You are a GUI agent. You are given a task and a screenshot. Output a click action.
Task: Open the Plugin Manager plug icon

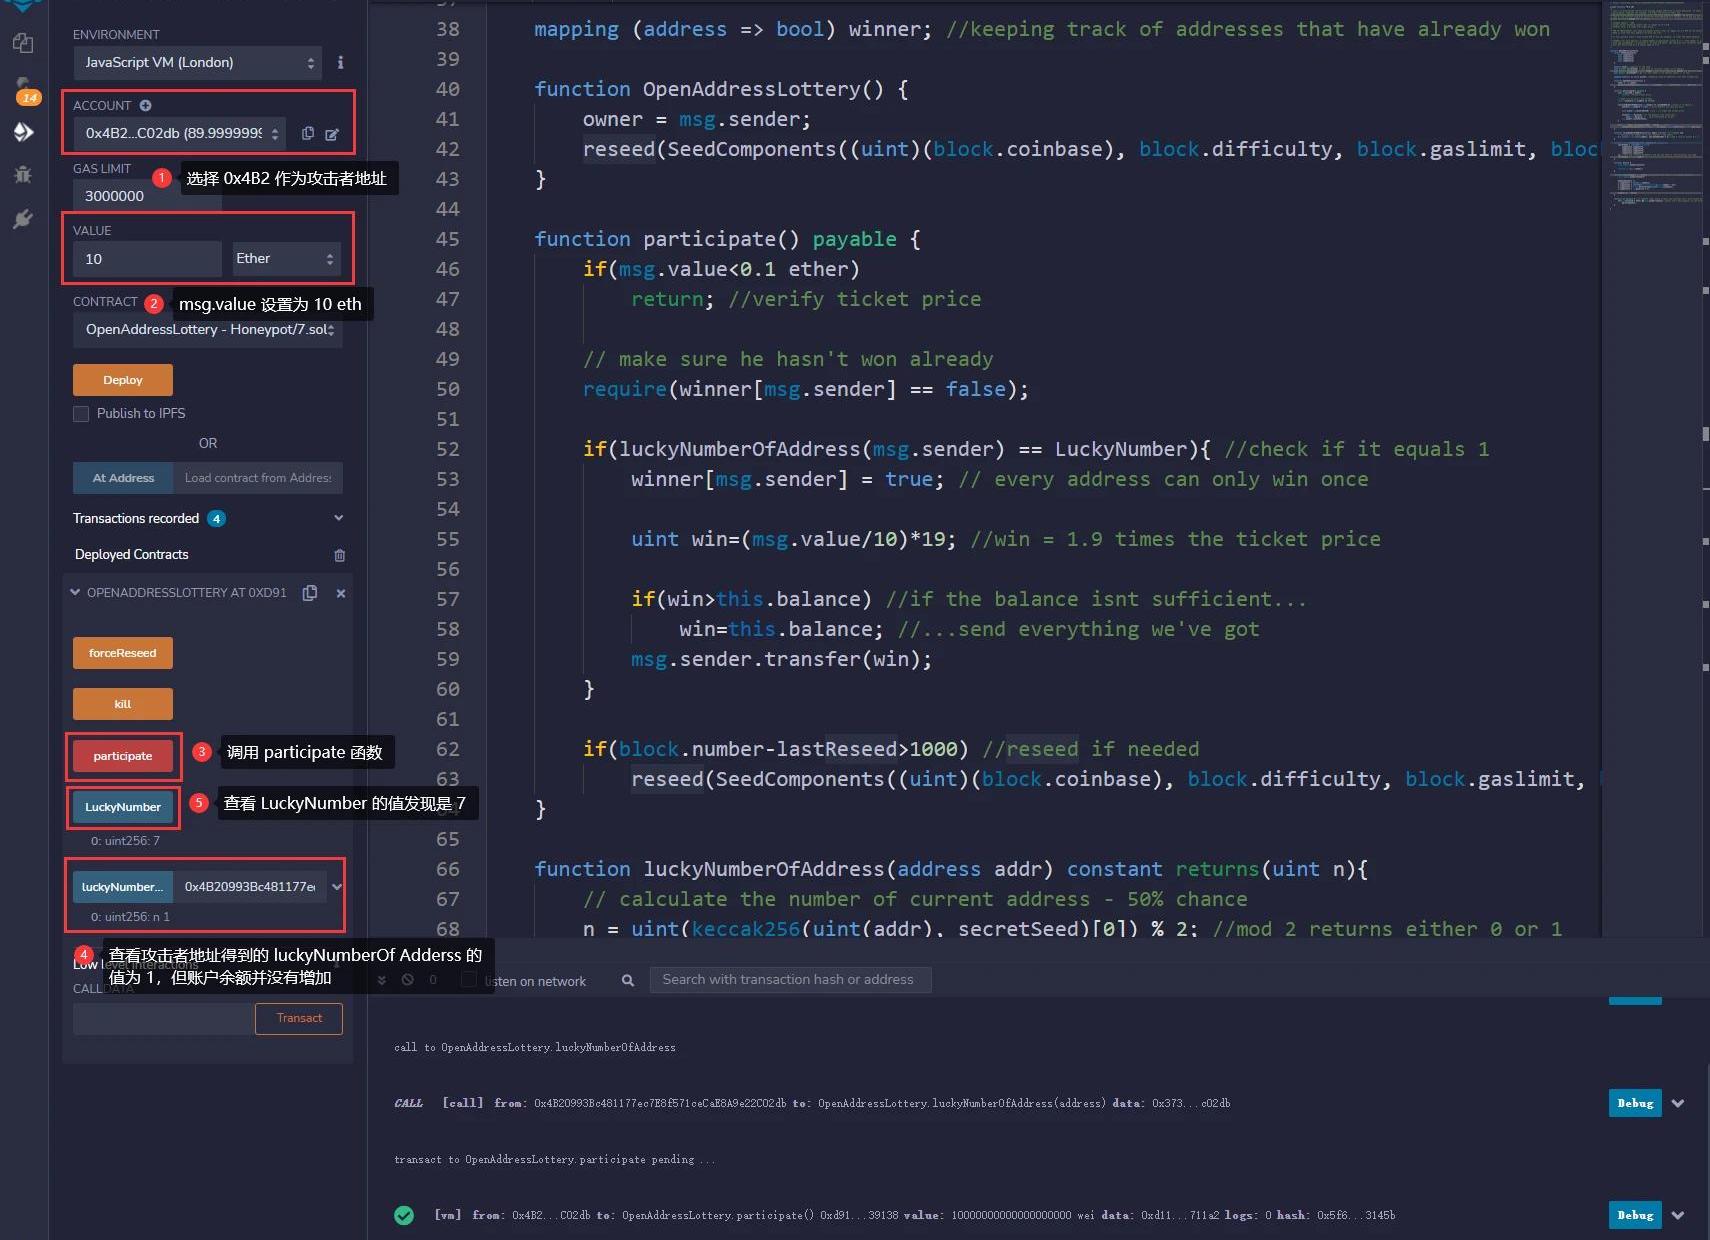23,219
